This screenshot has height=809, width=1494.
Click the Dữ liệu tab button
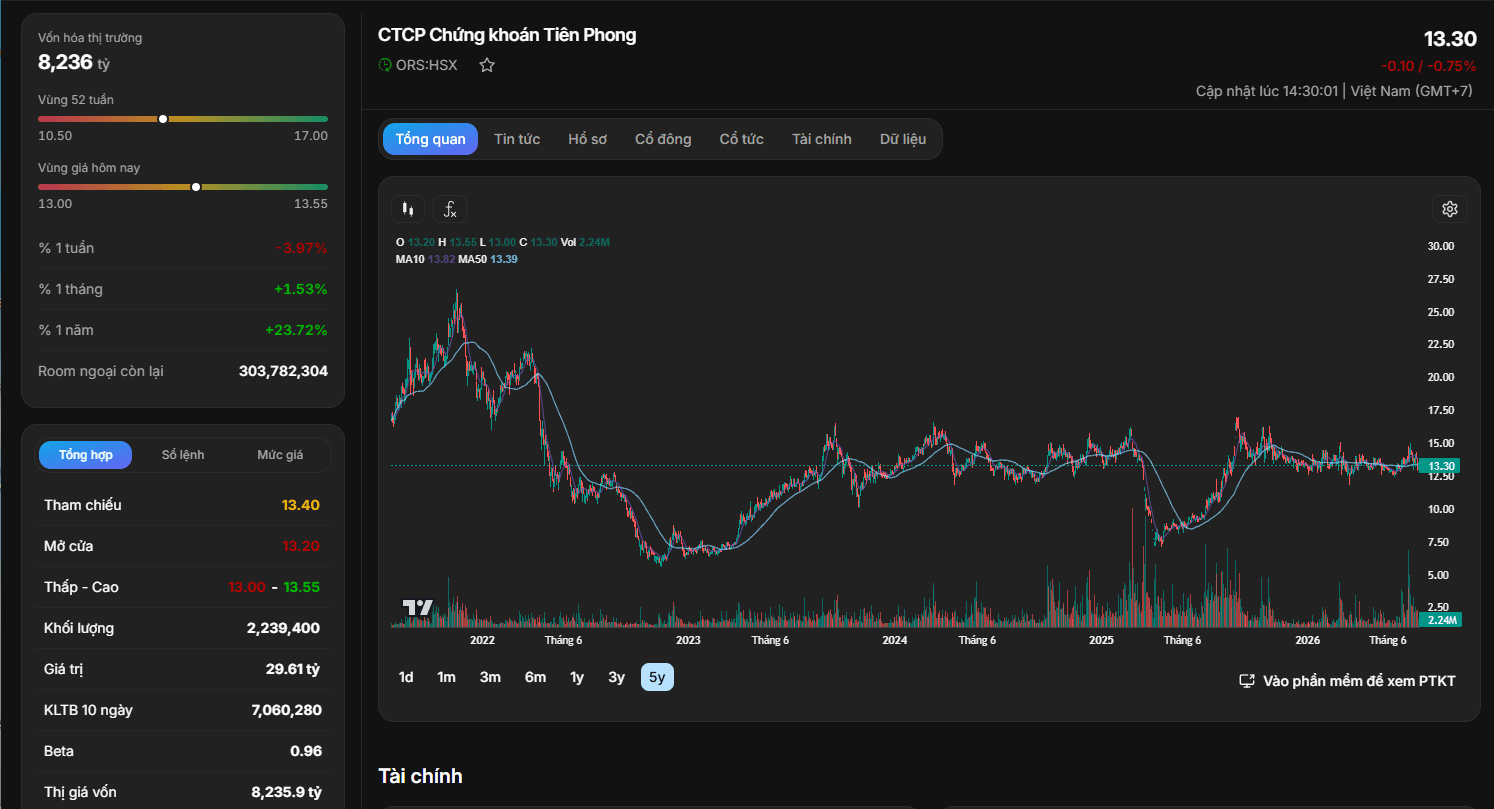pyautogui.click(x=903, y=139)
